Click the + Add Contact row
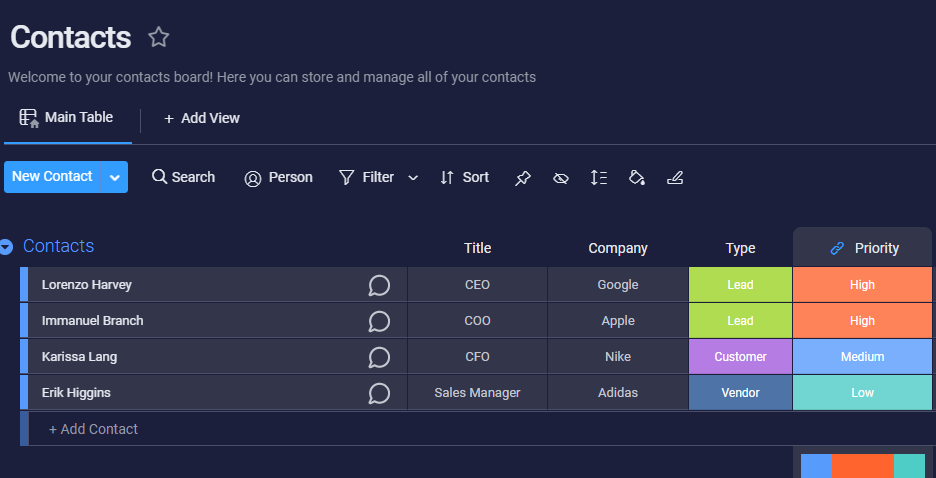Image resolution: width=936 pixels, height=478 pixels. coord(478,428)
